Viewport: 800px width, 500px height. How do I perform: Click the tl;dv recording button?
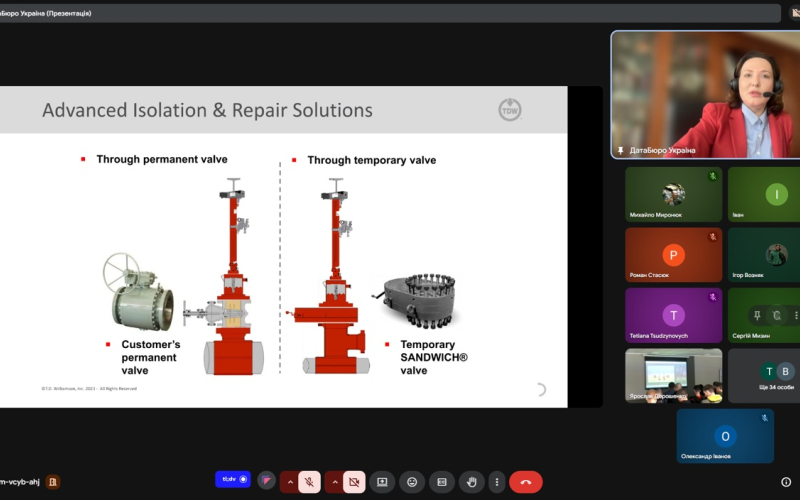(x=232, y=480)
